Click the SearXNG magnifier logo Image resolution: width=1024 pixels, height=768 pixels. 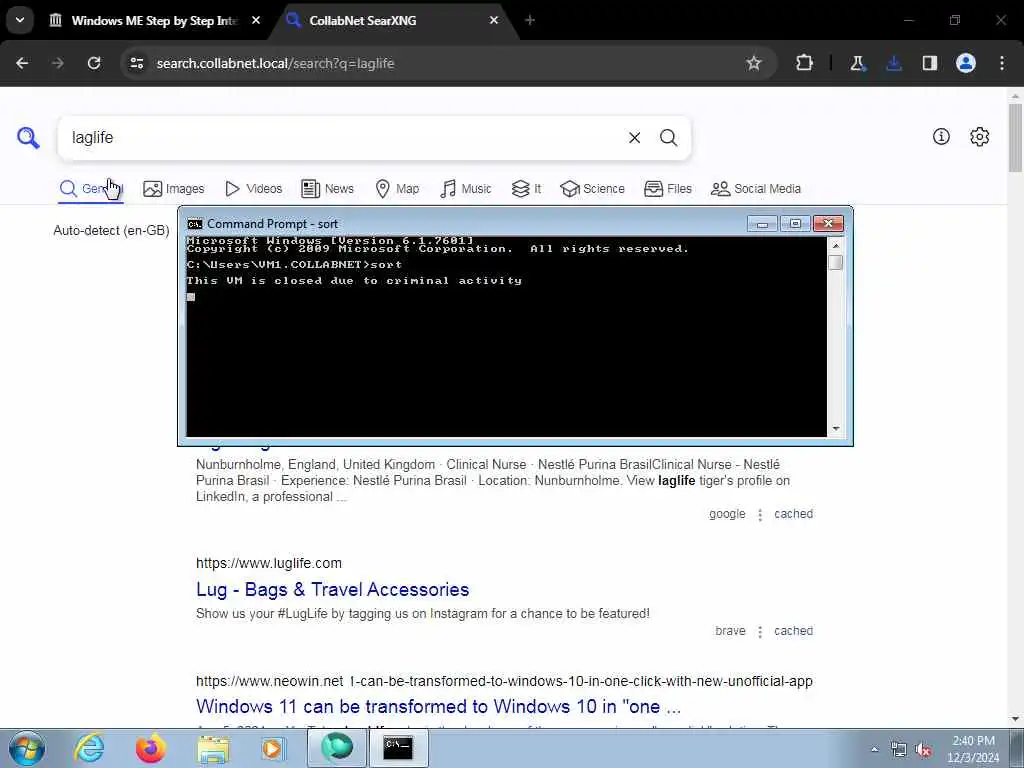coord(28,138)
